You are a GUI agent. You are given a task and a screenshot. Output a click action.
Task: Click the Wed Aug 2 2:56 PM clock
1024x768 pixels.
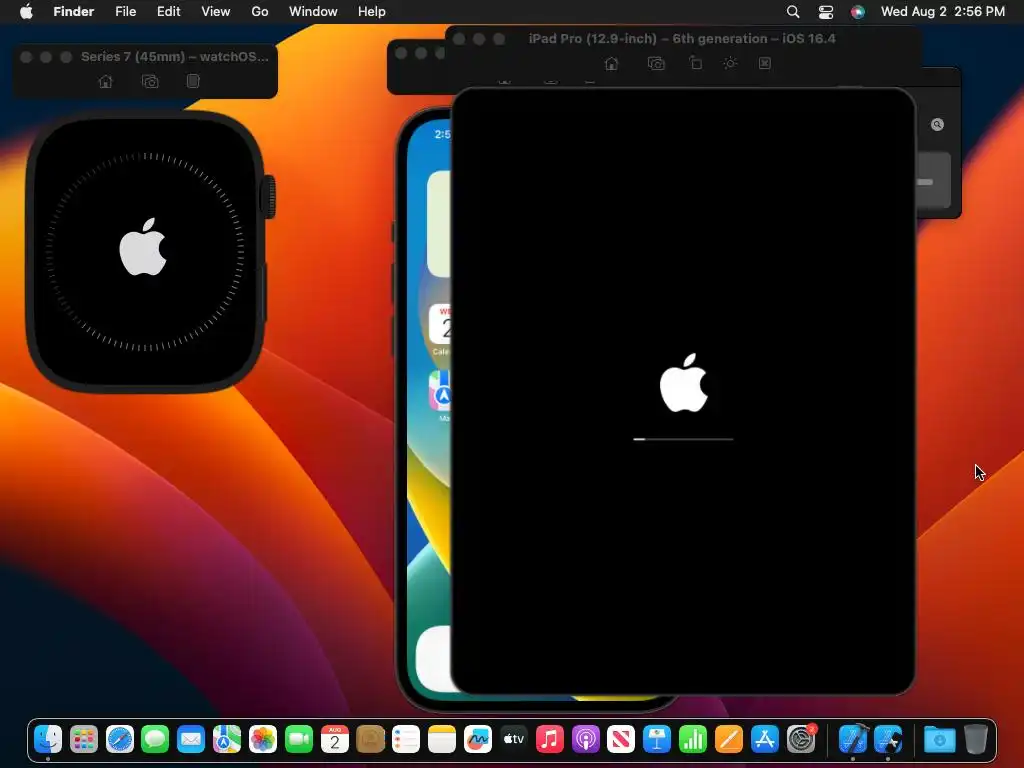click(942, 11)
